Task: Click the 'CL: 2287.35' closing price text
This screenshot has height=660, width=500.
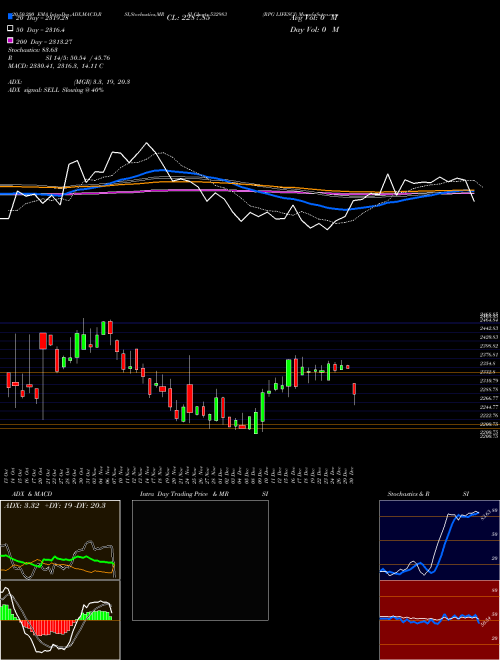Action: (188, 18)
